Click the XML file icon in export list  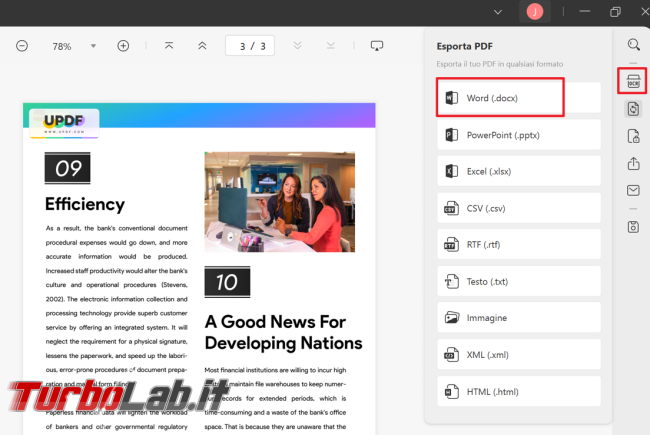pos(451,355)
